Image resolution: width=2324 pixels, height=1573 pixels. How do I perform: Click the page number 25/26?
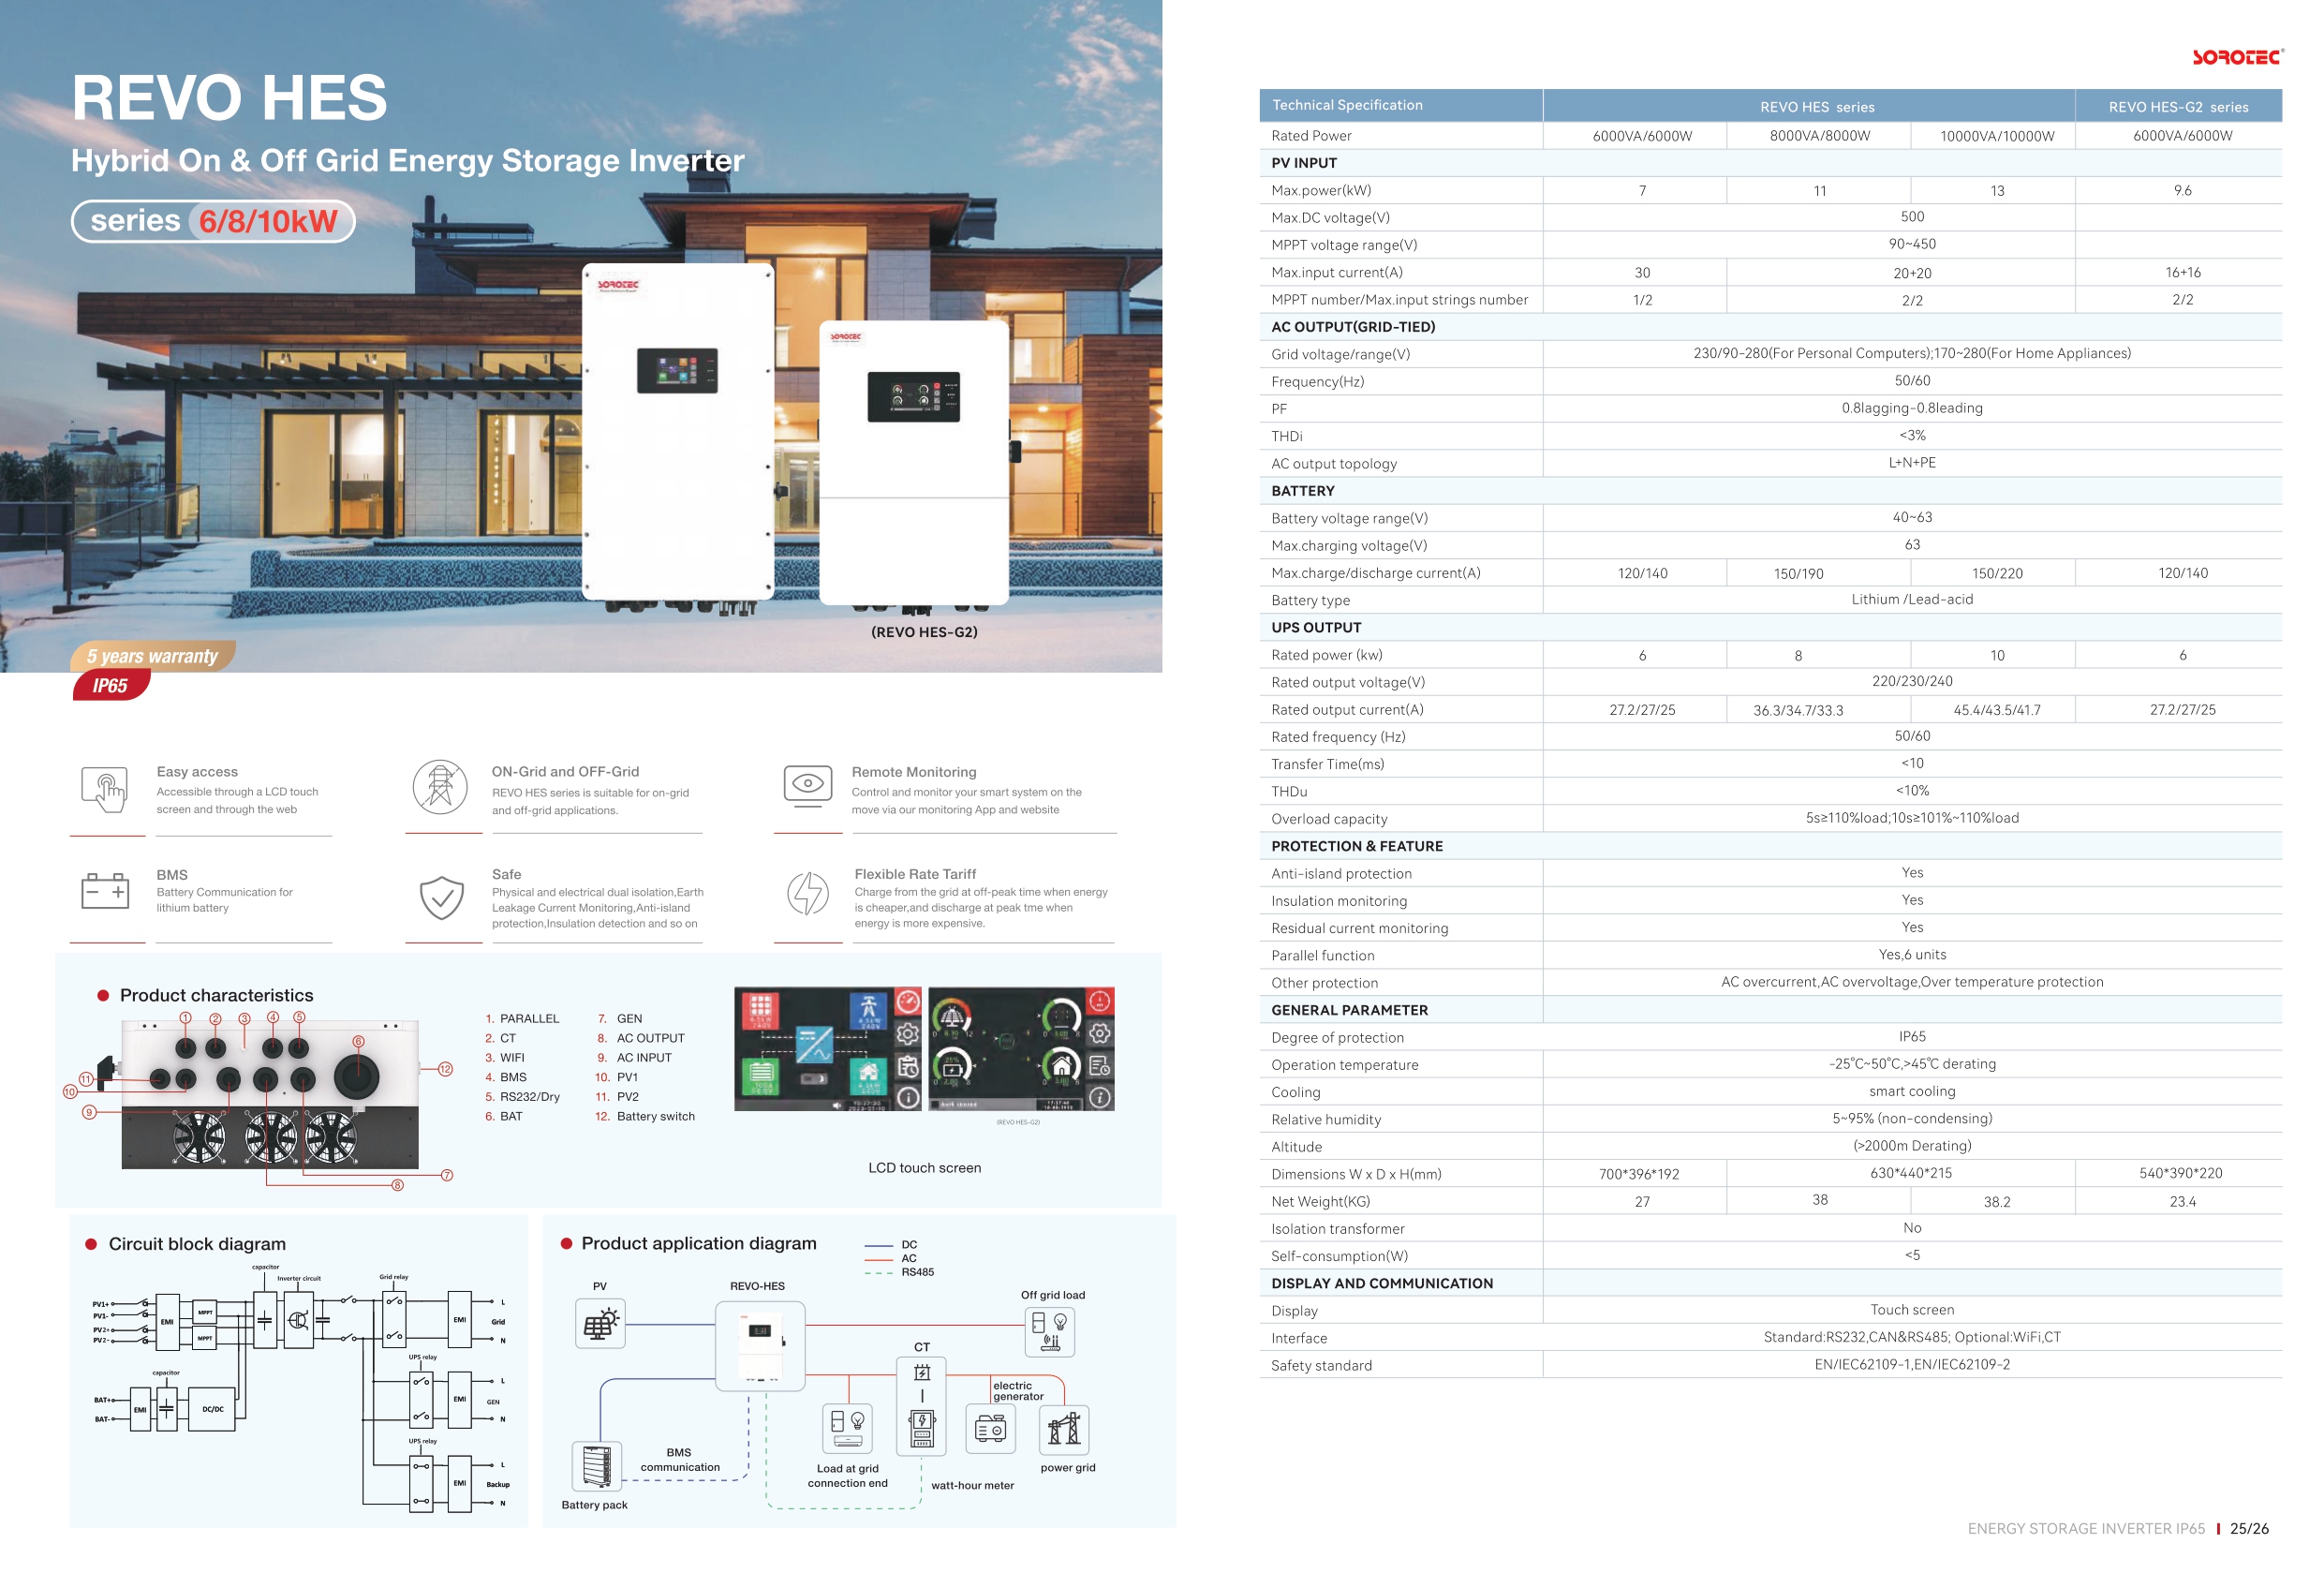pyautogui.click(x=2249, y=1529)
